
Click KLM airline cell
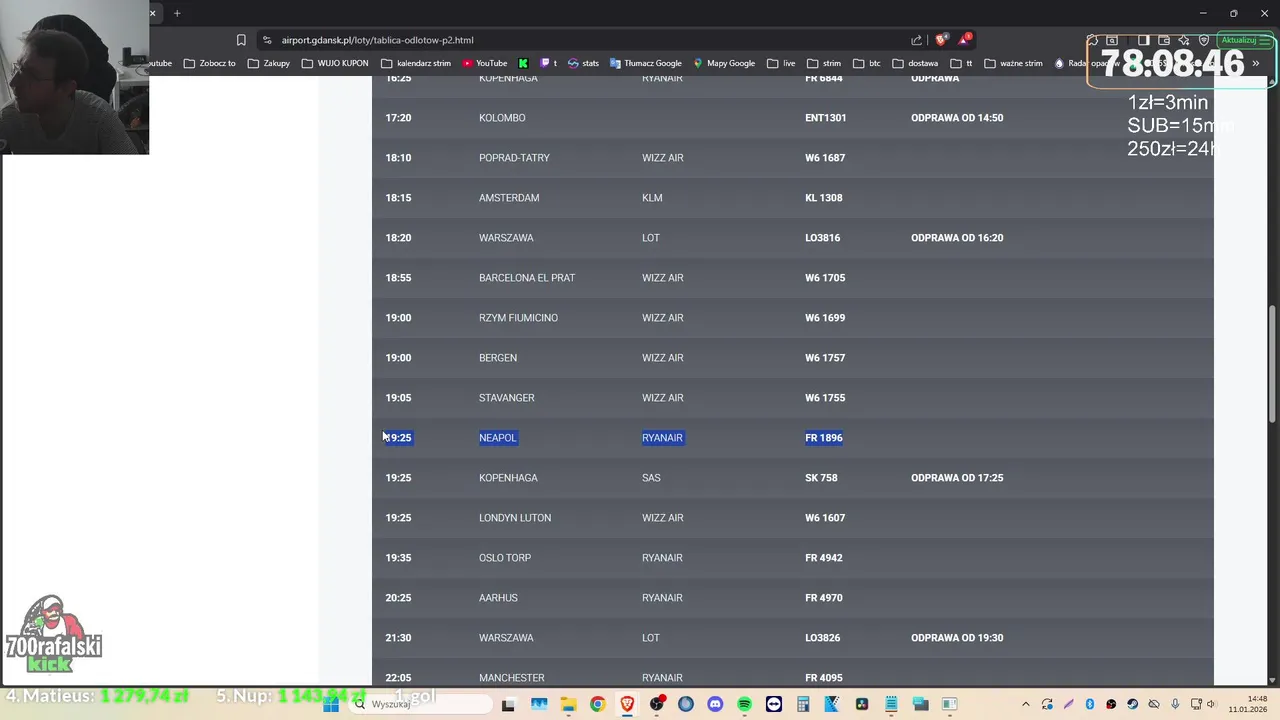(x=652, y=198)
